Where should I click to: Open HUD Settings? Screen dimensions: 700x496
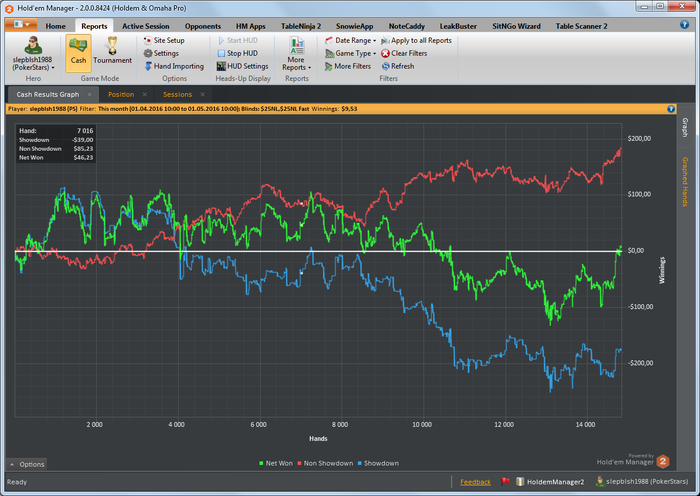pyautogui.click(x=243, y=66)
